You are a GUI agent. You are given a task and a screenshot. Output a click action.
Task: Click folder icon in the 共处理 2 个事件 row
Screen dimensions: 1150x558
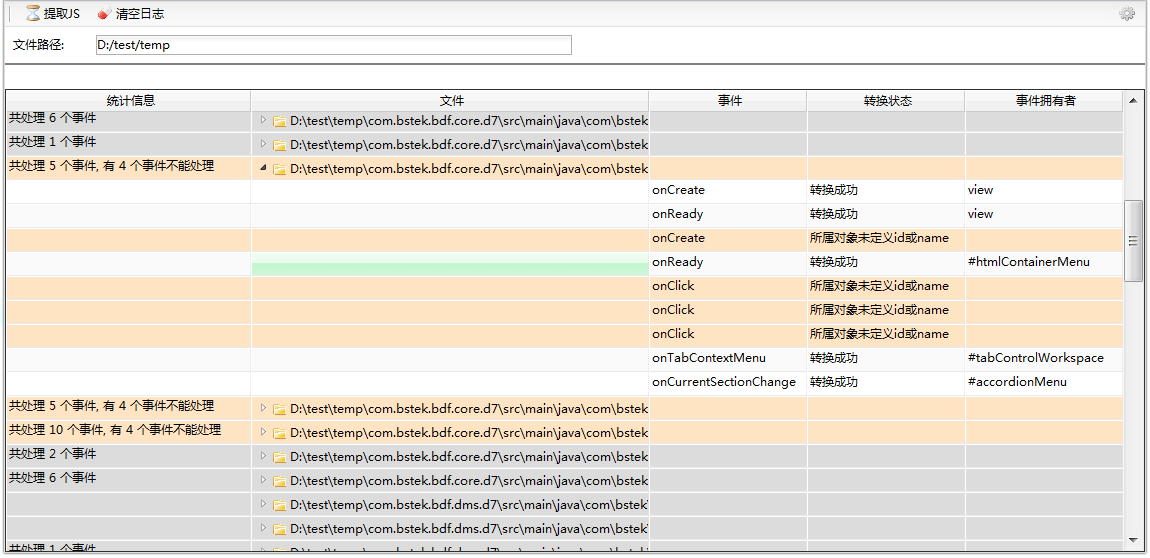280,457
